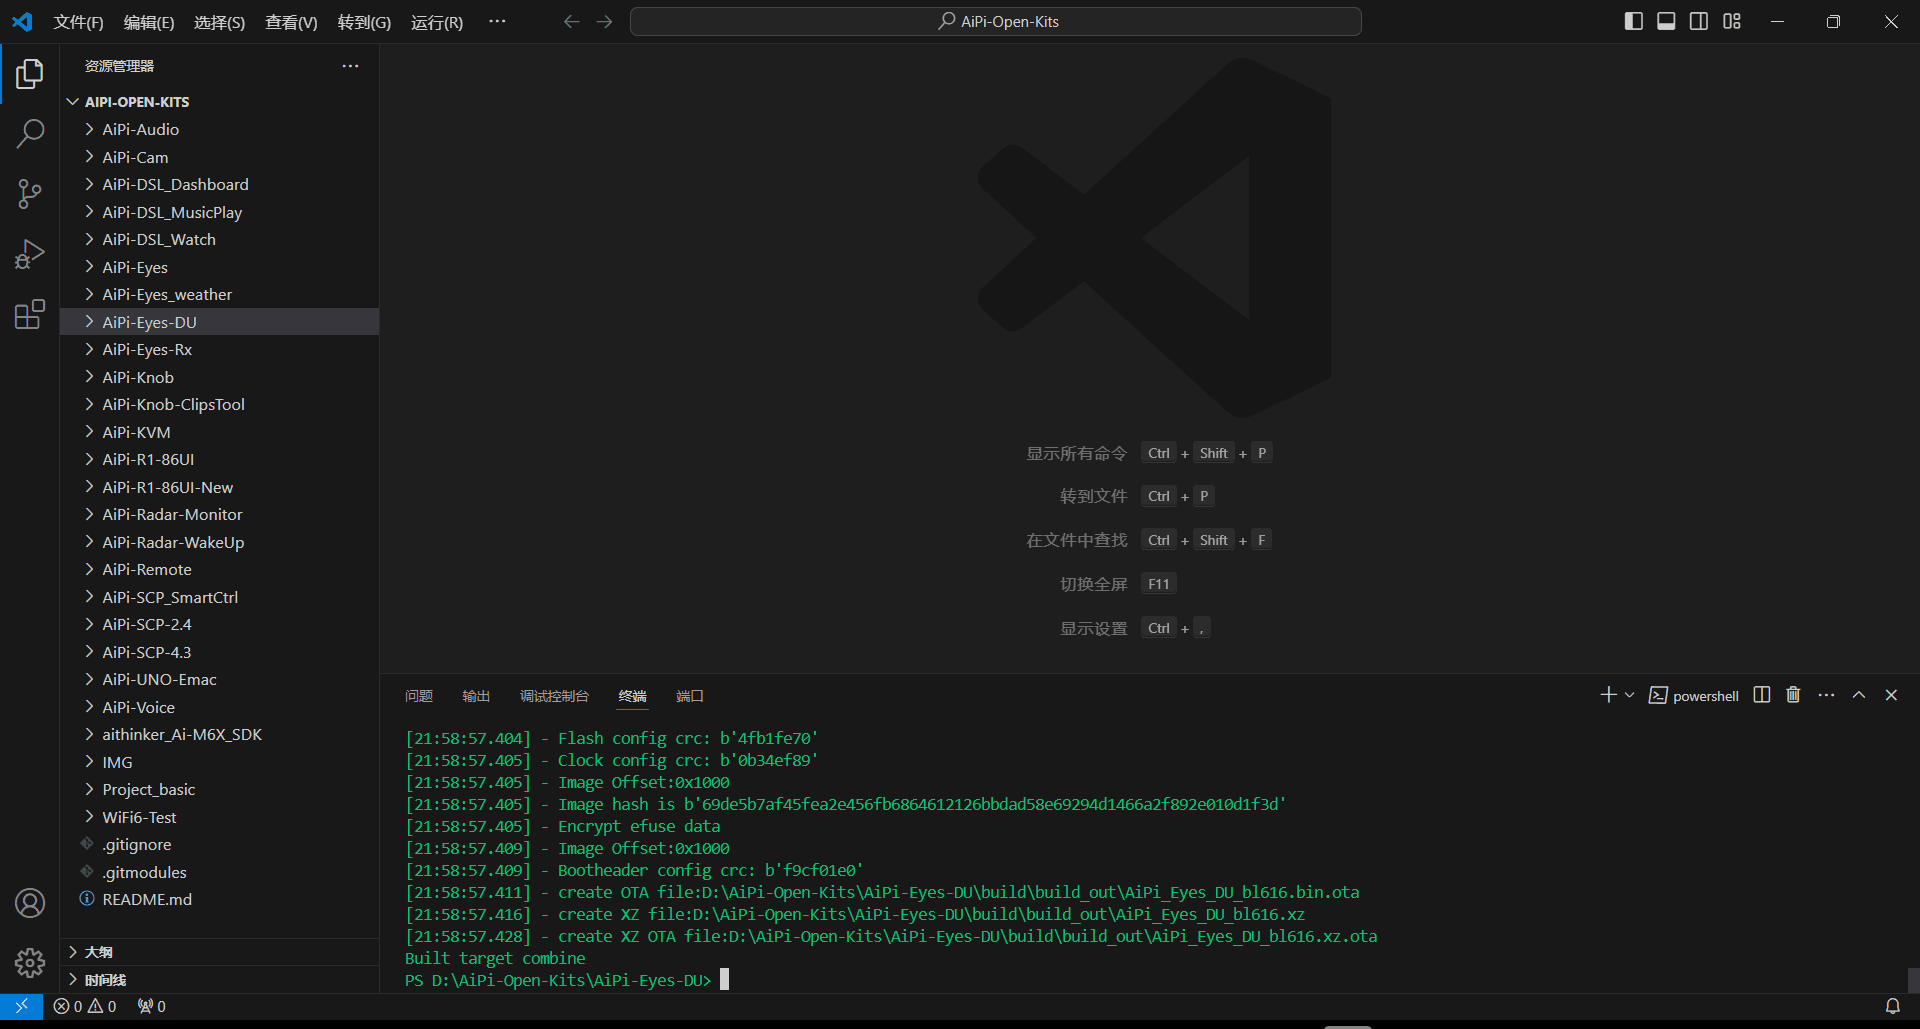Expand the AiPi-Audio folder

pos(220,129)
